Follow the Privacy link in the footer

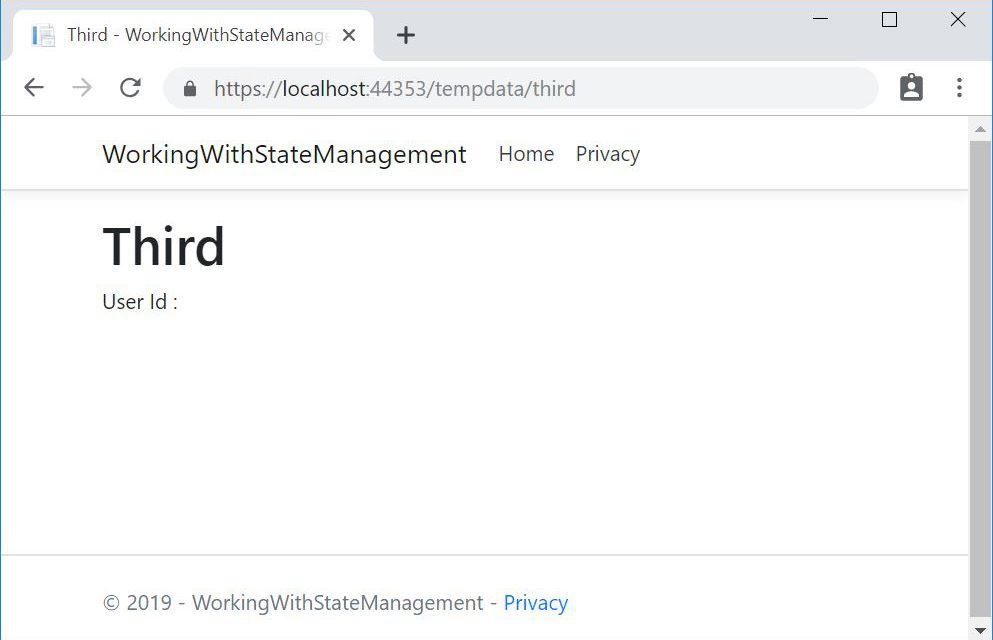(535, 603)
